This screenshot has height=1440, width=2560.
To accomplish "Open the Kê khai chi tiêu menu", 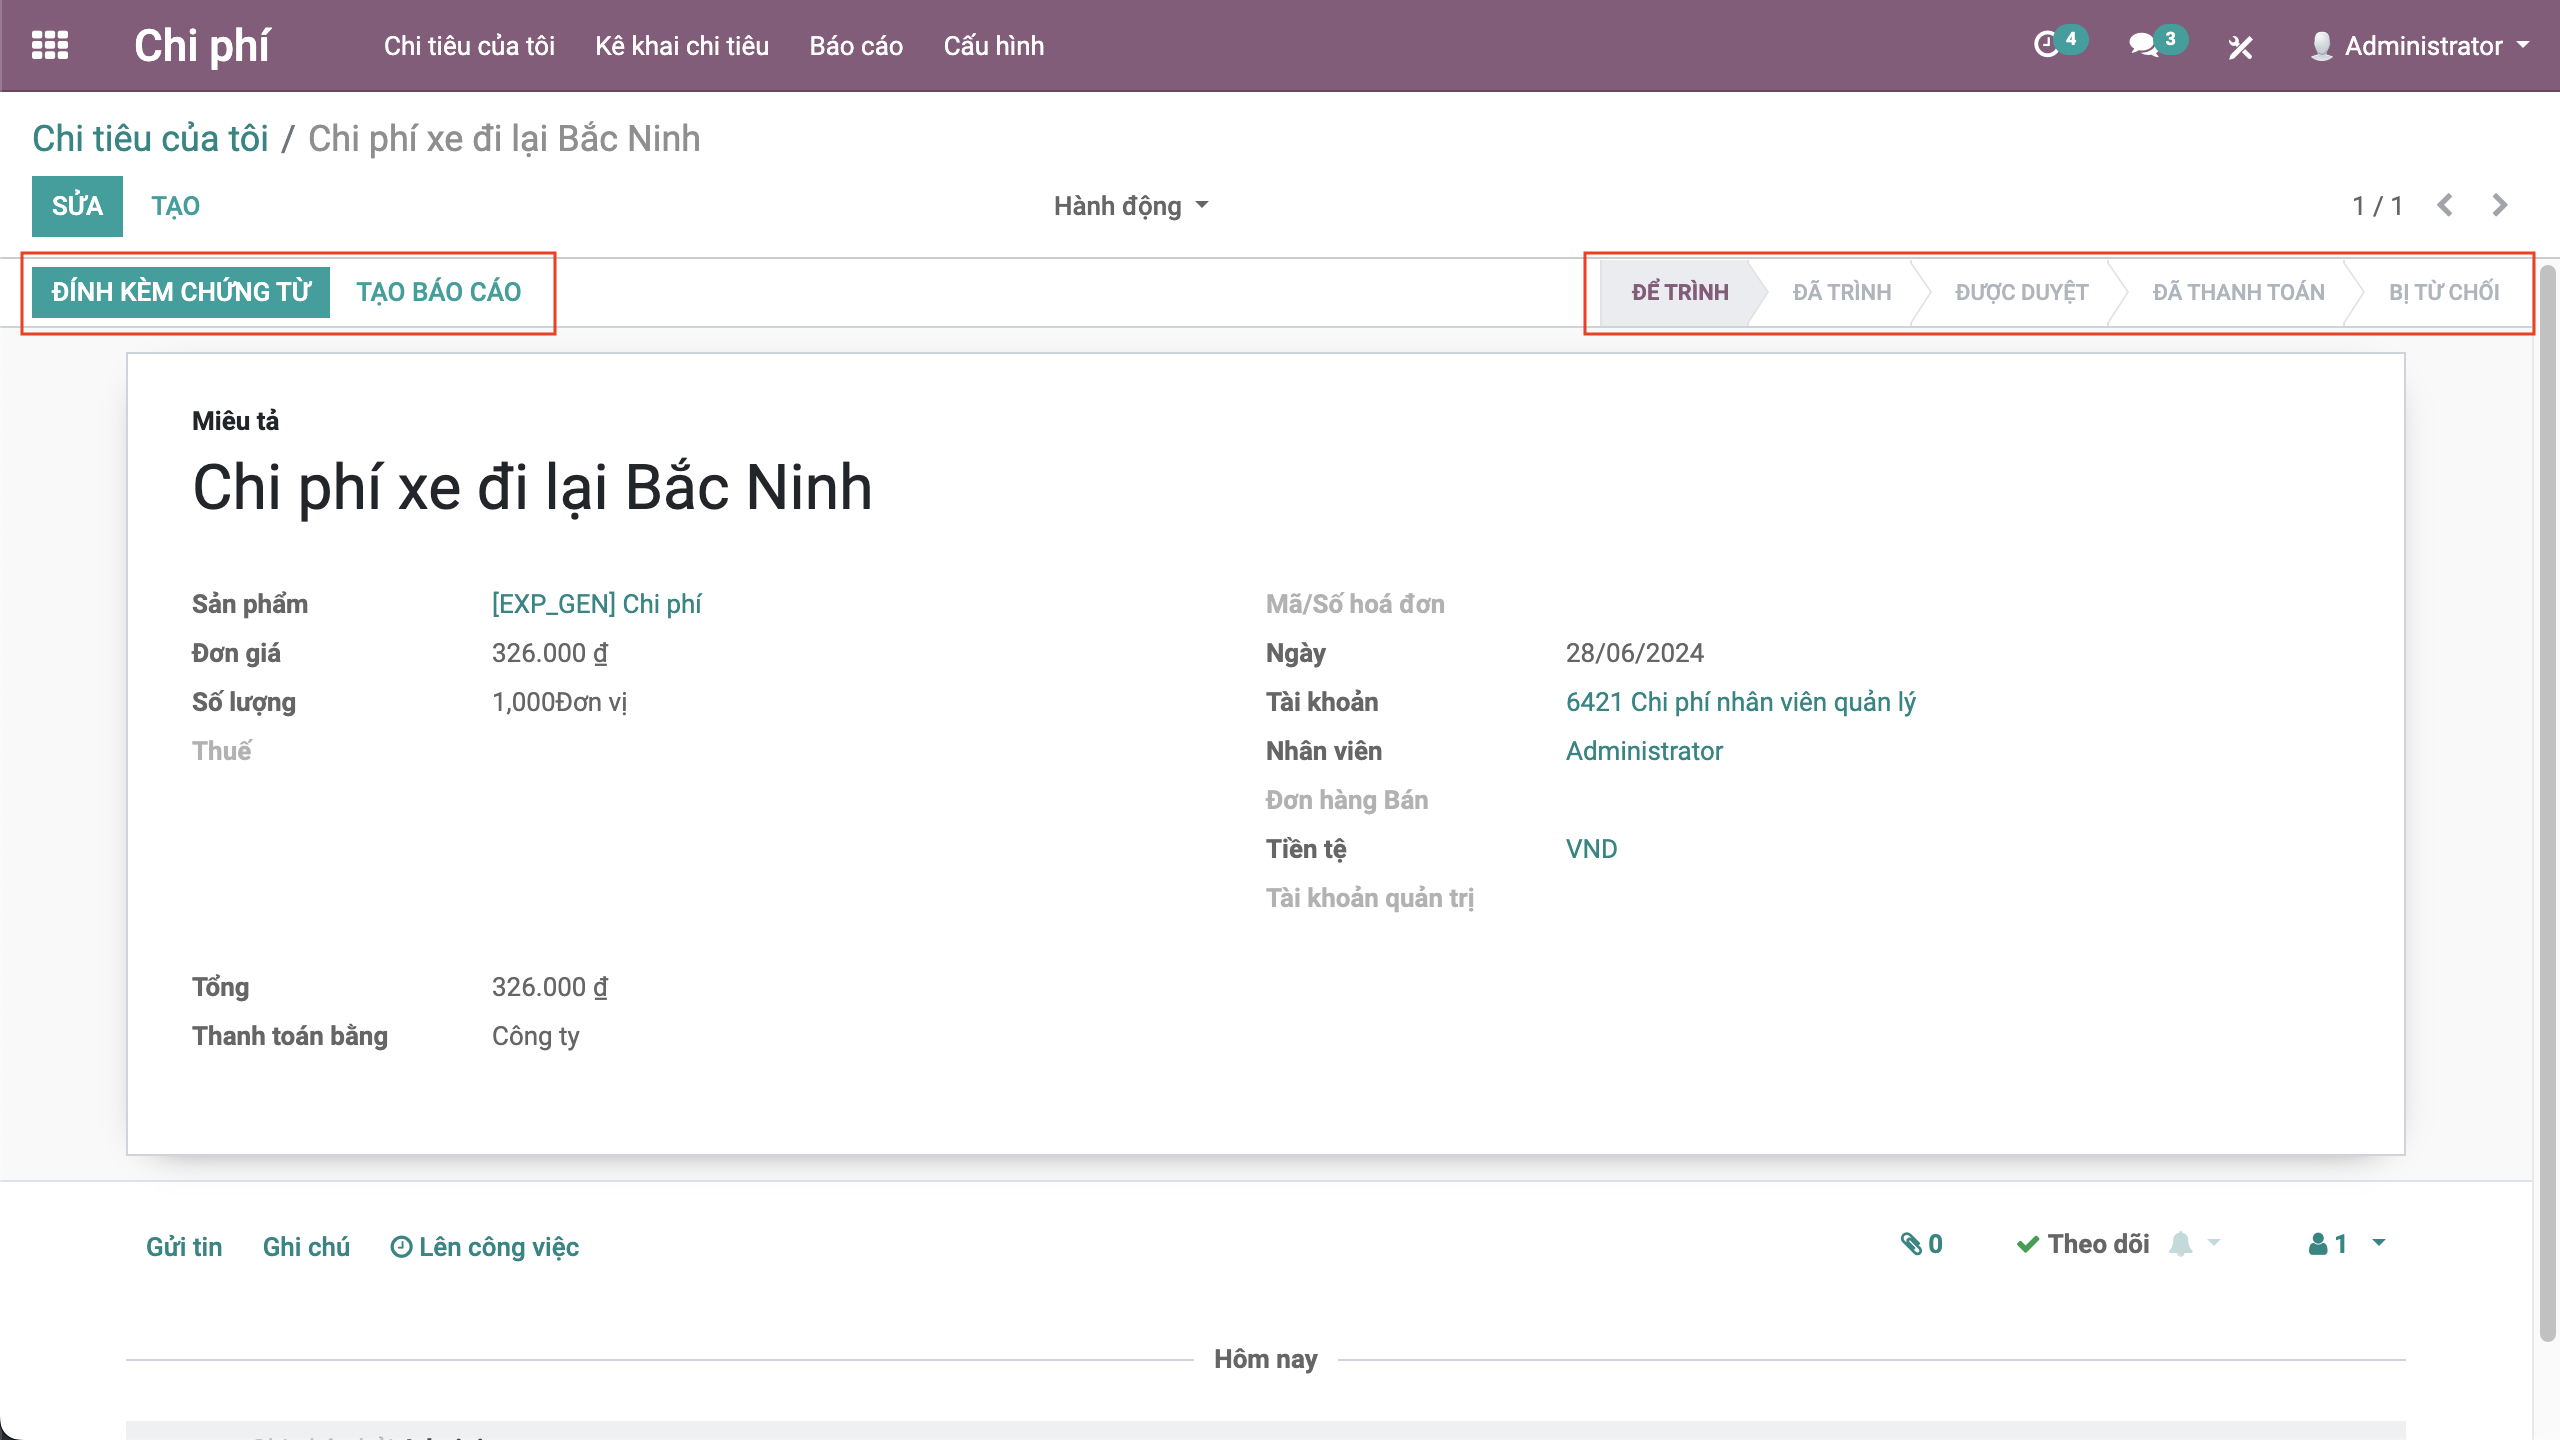I will coord(682,46).
